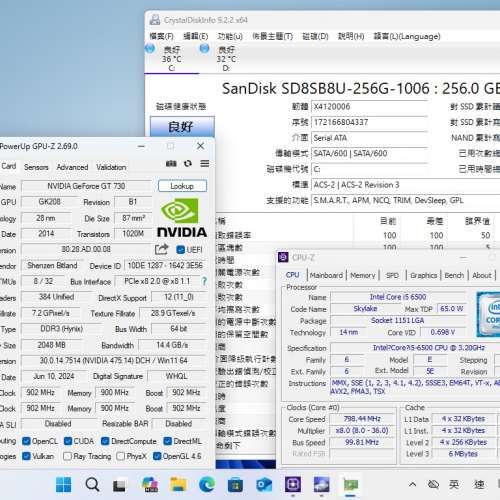Open the 佈景主題(T) menu in CrystalDiskInfo
This screenshot has width=500, height=500.
pos(272,36)
